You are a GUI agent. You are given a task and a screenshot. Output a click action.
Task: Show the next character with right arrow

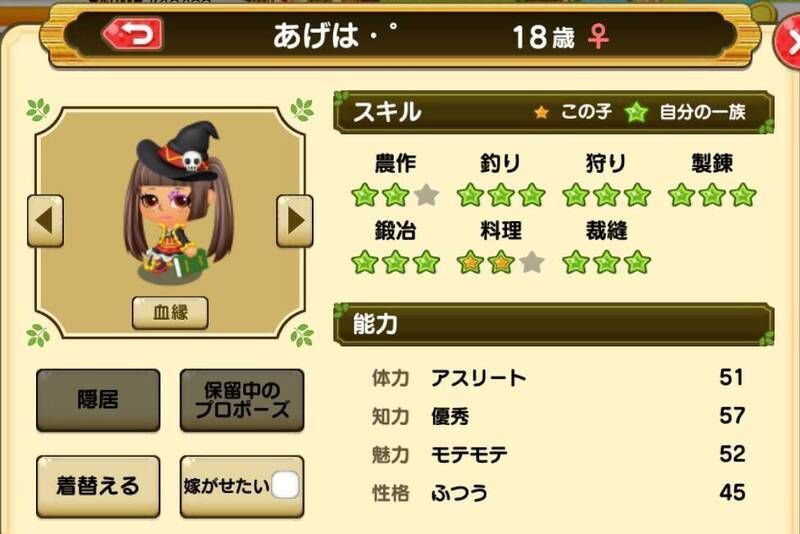pos(294,221)
